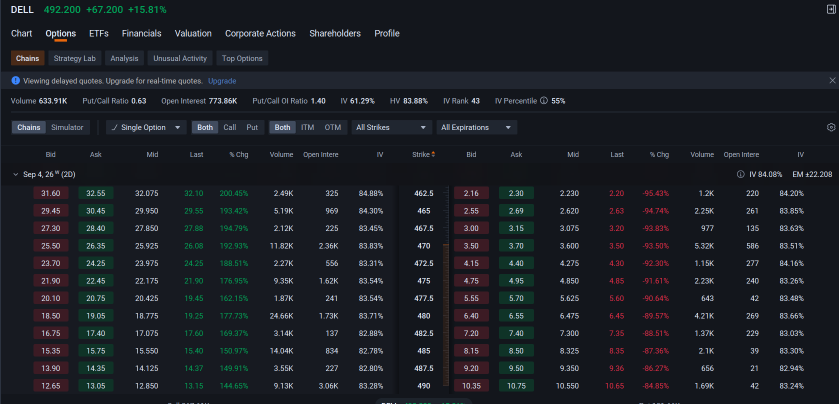Image resolution: width=839 pixels, height=404 pixels.
Task: Open Strategy Lab
Action: point(74,58)
